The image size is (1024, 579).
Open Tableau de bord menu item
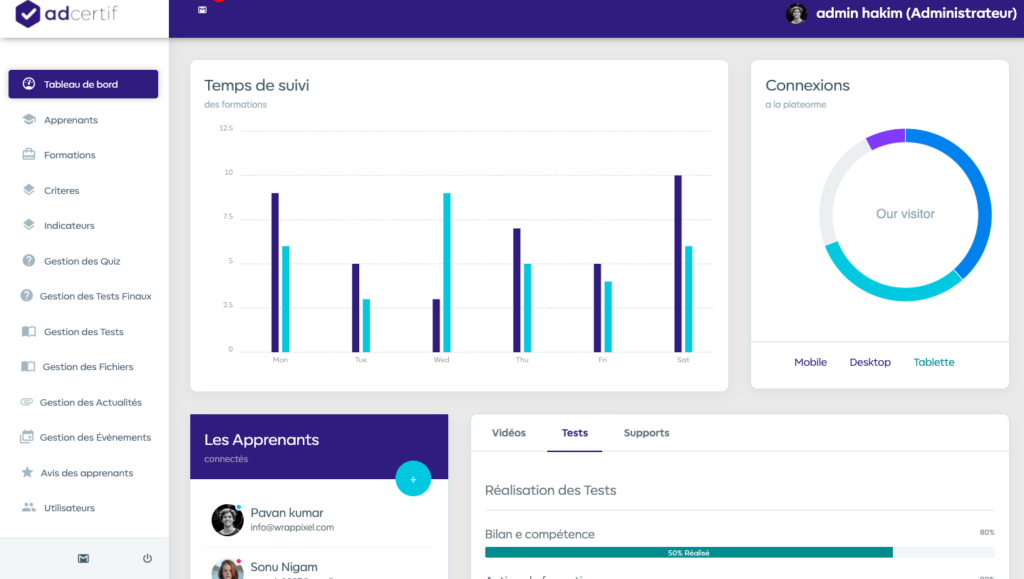pyautogui.click(x=83, y=84)
